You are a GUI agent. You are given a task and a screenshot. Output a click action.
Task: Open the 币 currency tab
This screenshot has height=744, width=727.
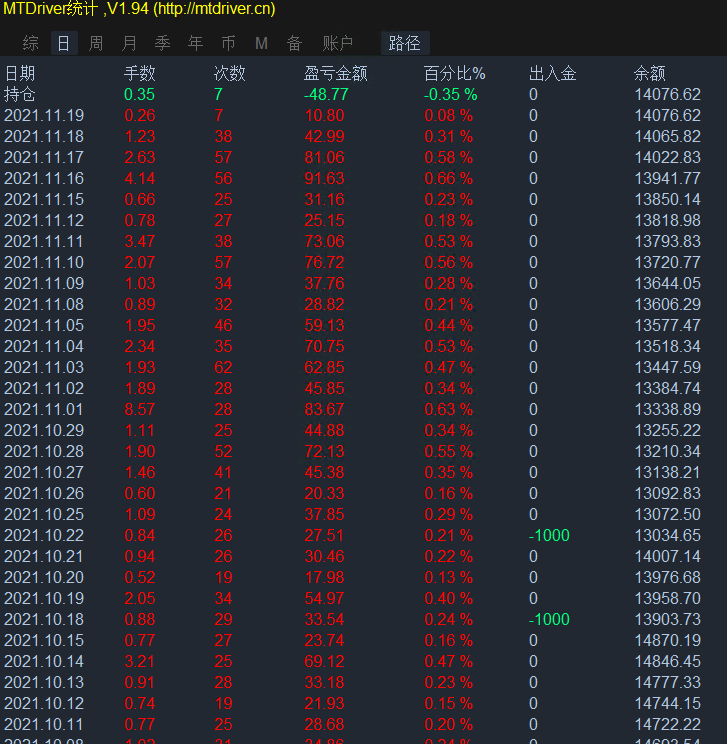pyautogui.click(x=228, y=43)
